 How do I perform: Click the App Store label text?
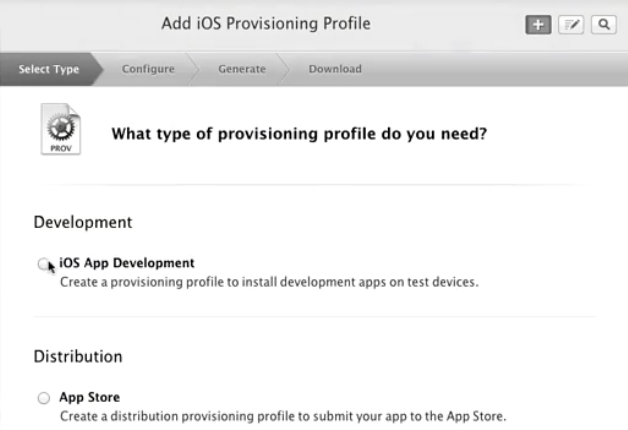pyautogui.click(x=90, y=397)
